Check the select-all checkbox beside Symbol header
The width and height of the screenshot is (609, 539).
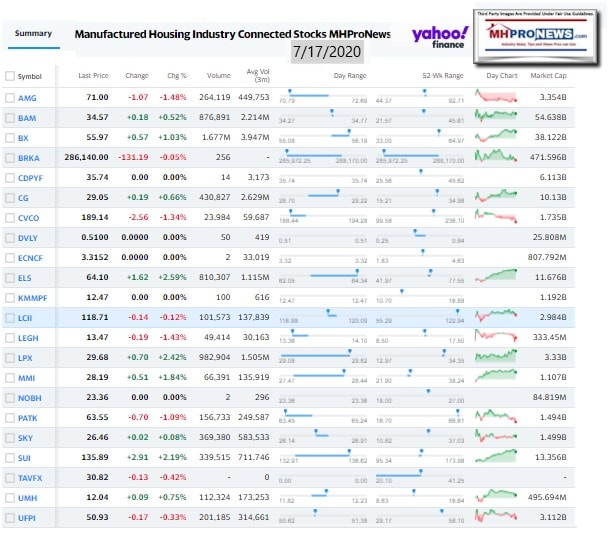(x=10, y=76)
